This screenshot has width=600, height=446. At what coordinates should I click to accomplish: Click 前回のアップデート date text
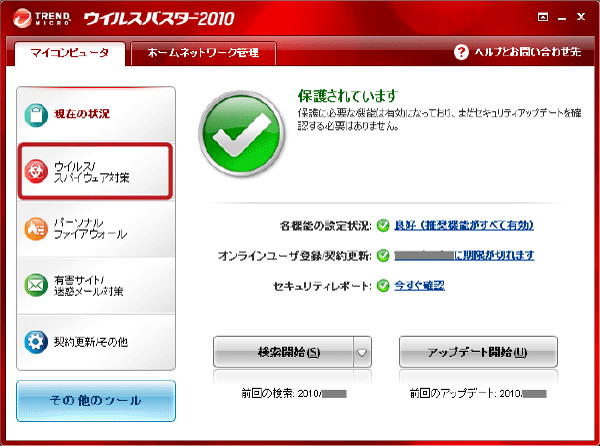(x=478, y=393)
